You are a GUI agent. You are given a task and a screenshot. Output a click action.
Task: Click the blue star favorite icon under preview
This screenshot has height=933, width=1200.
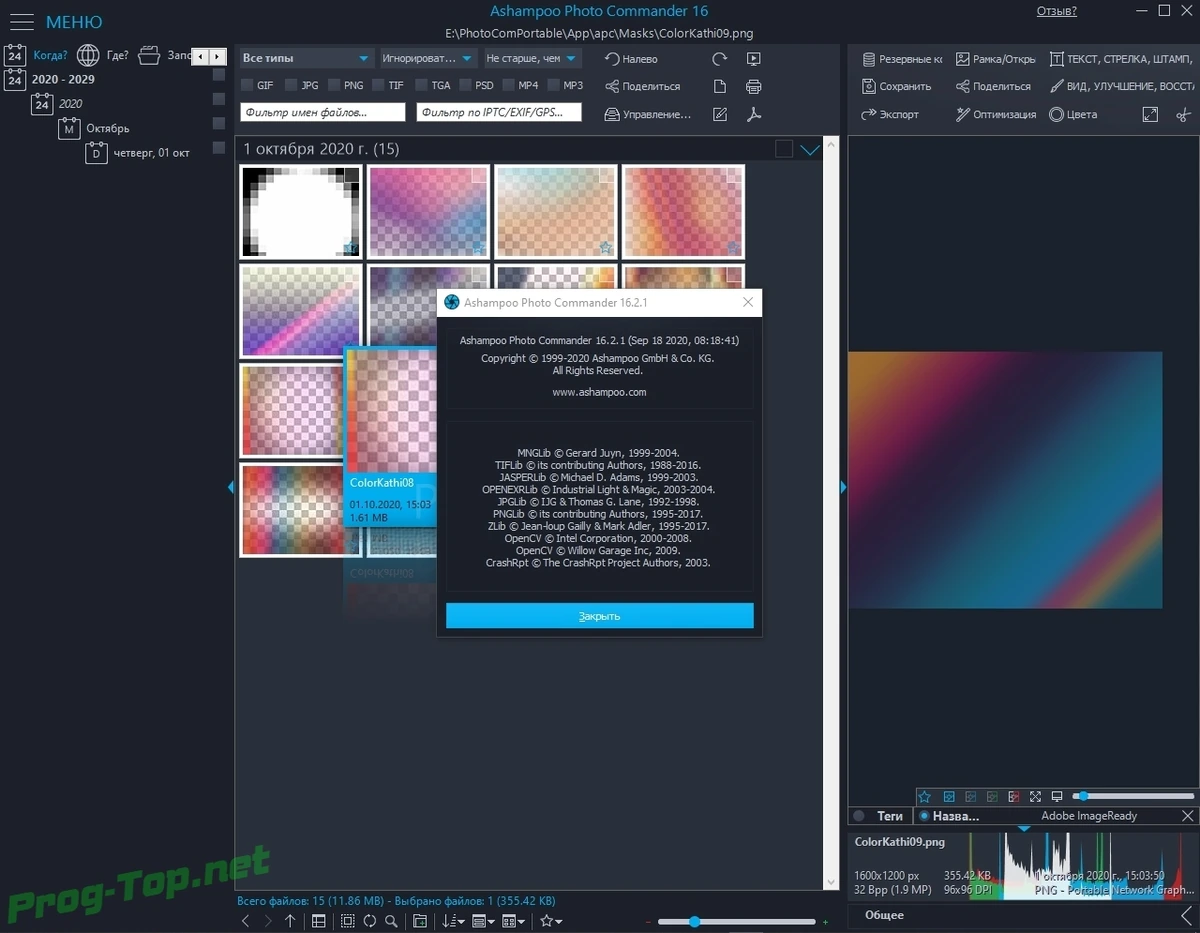[x=924, y=797]
